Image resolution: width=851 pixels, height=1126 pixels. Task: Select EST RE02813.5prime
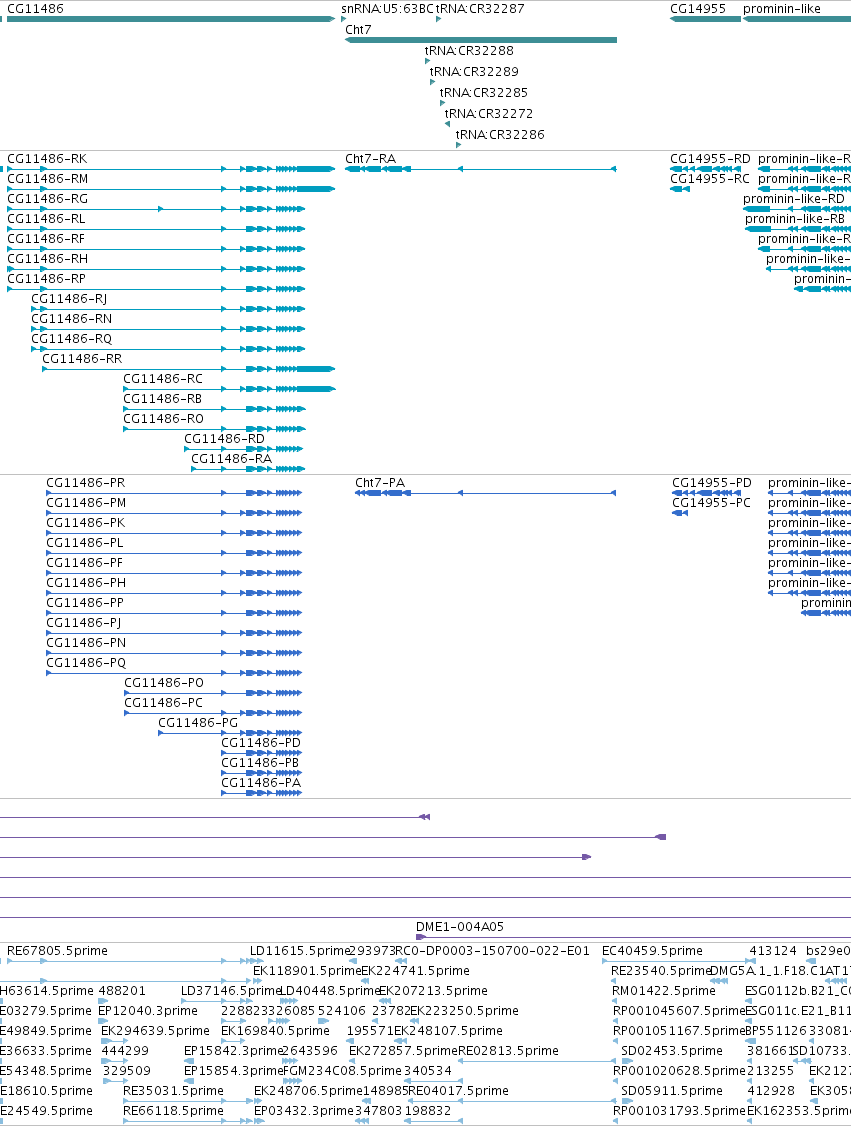point(508,1051)
